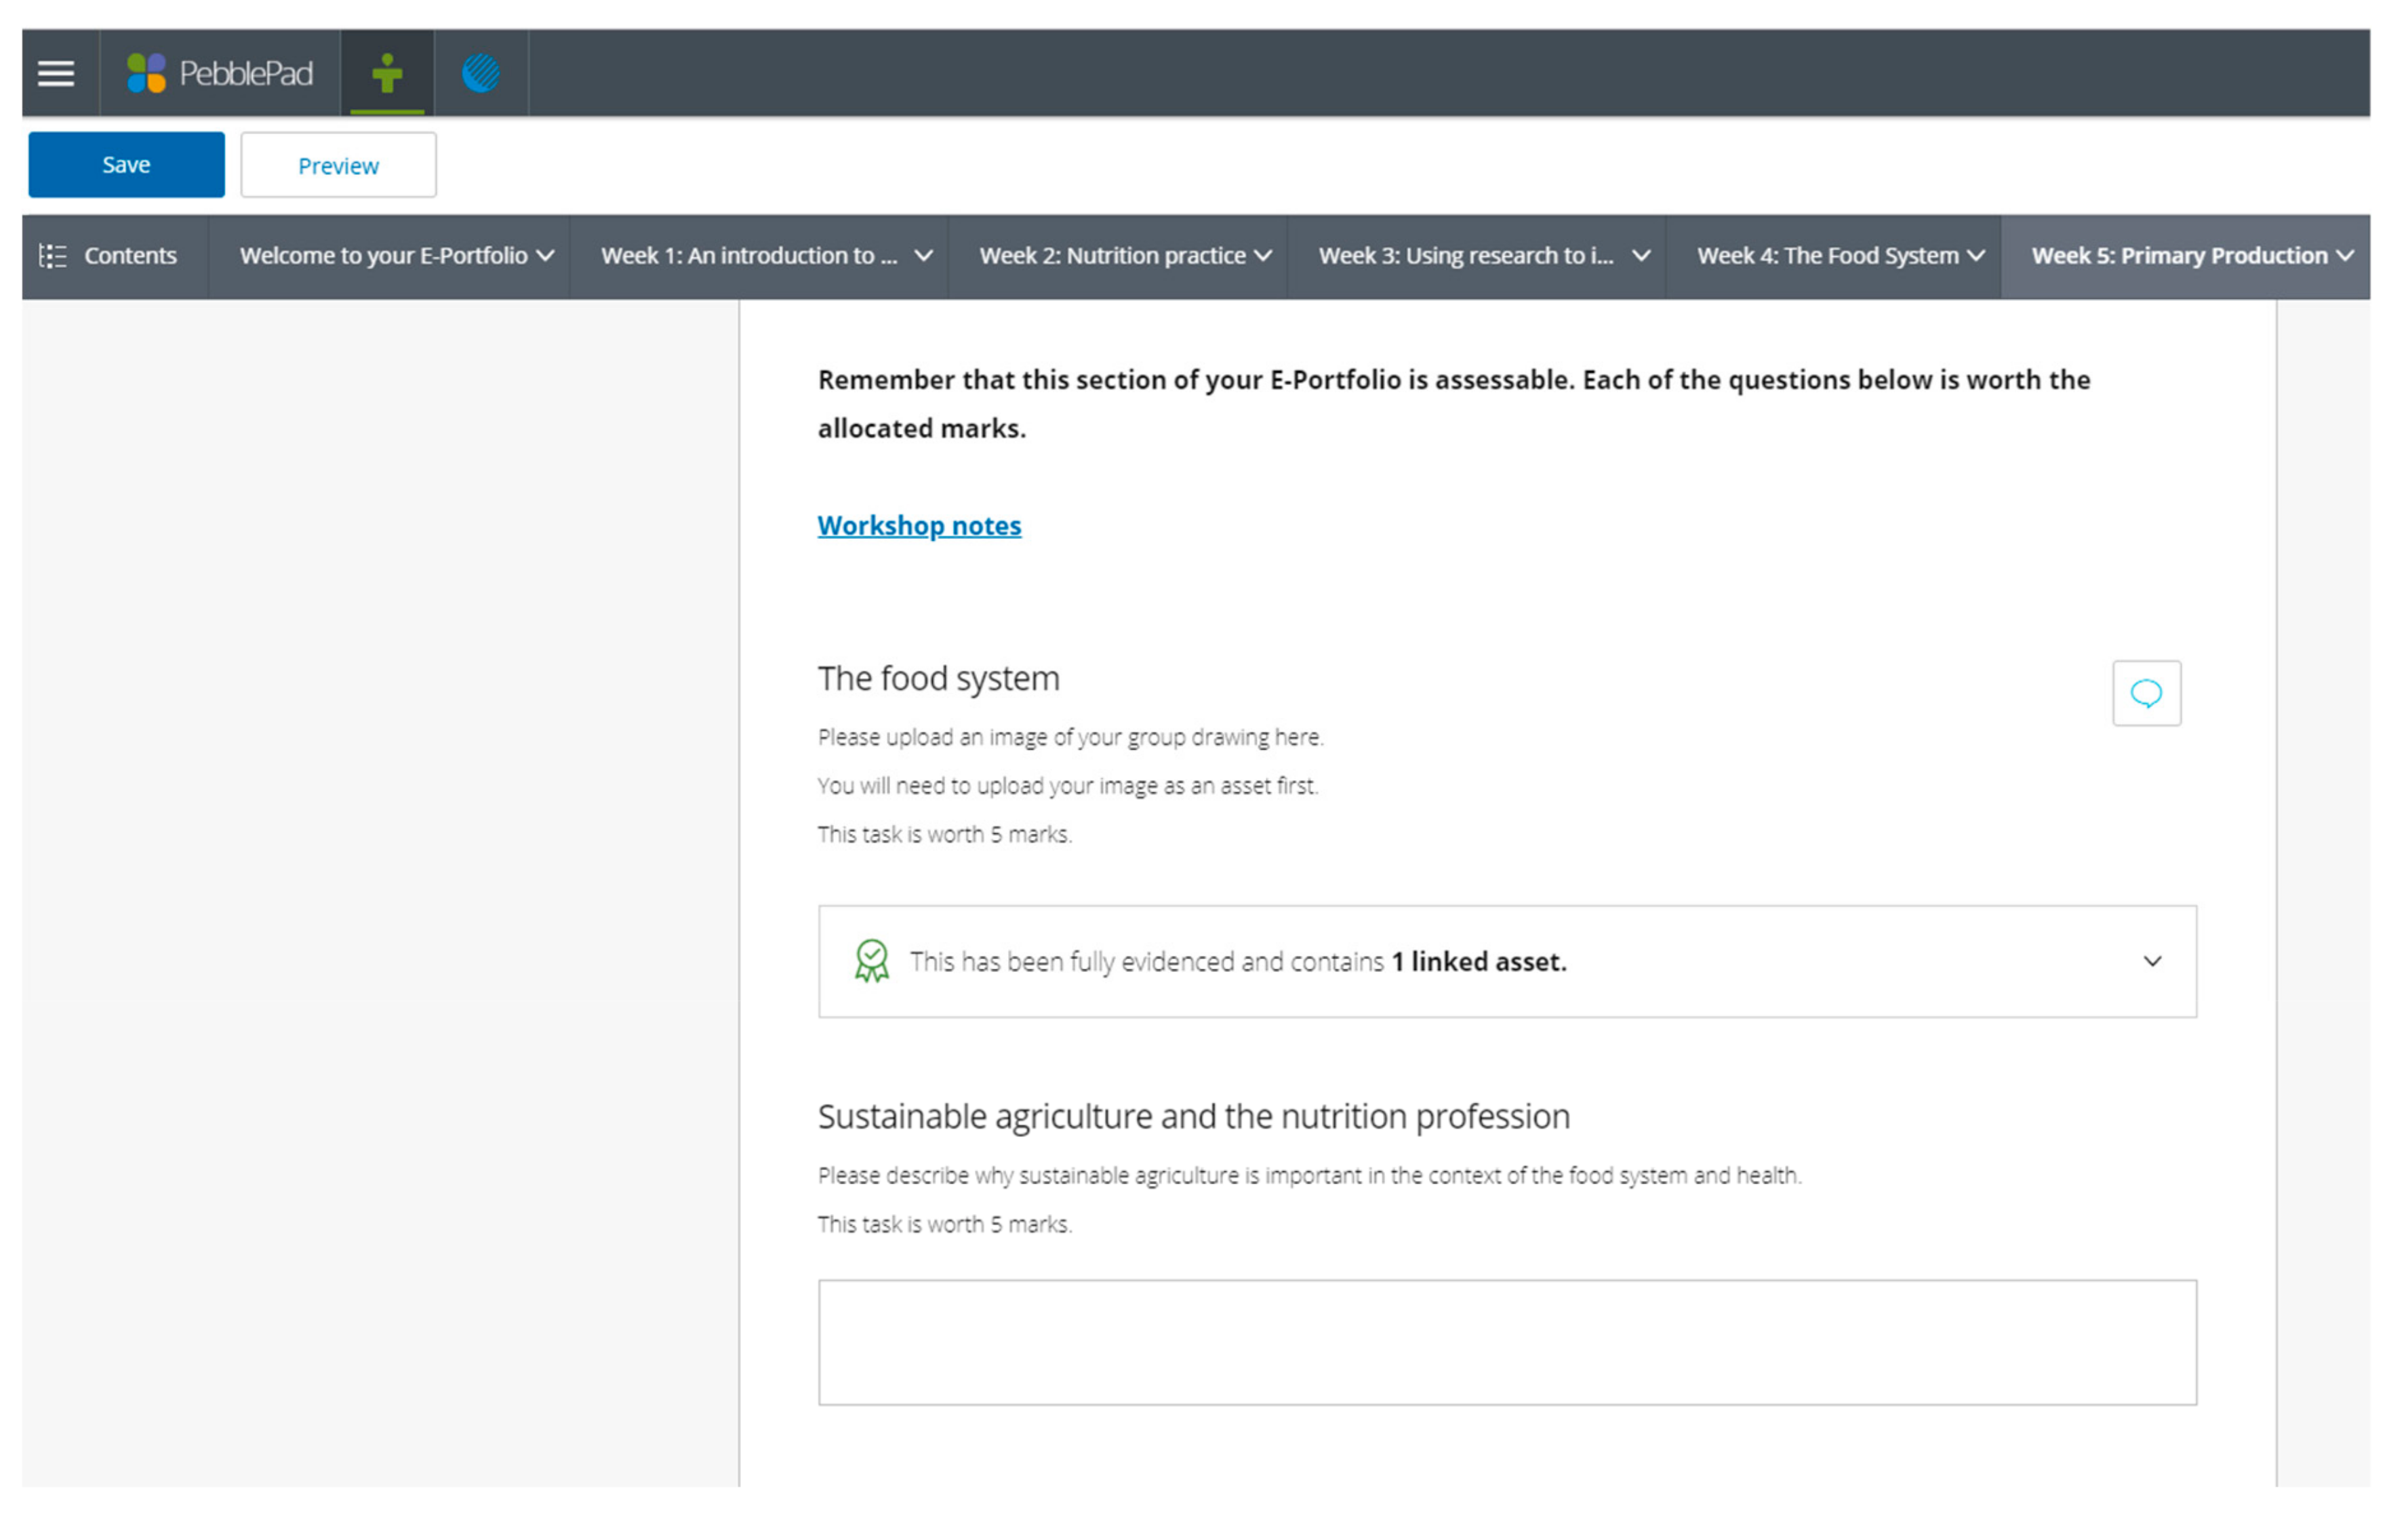
Task: Click the sustainable agriculture answer text box
Action: point(1507,1341)
